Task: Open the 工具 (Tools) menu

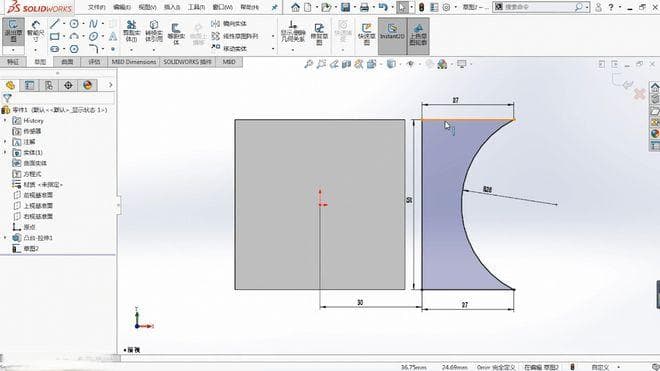Action: (x=196, y=7)
